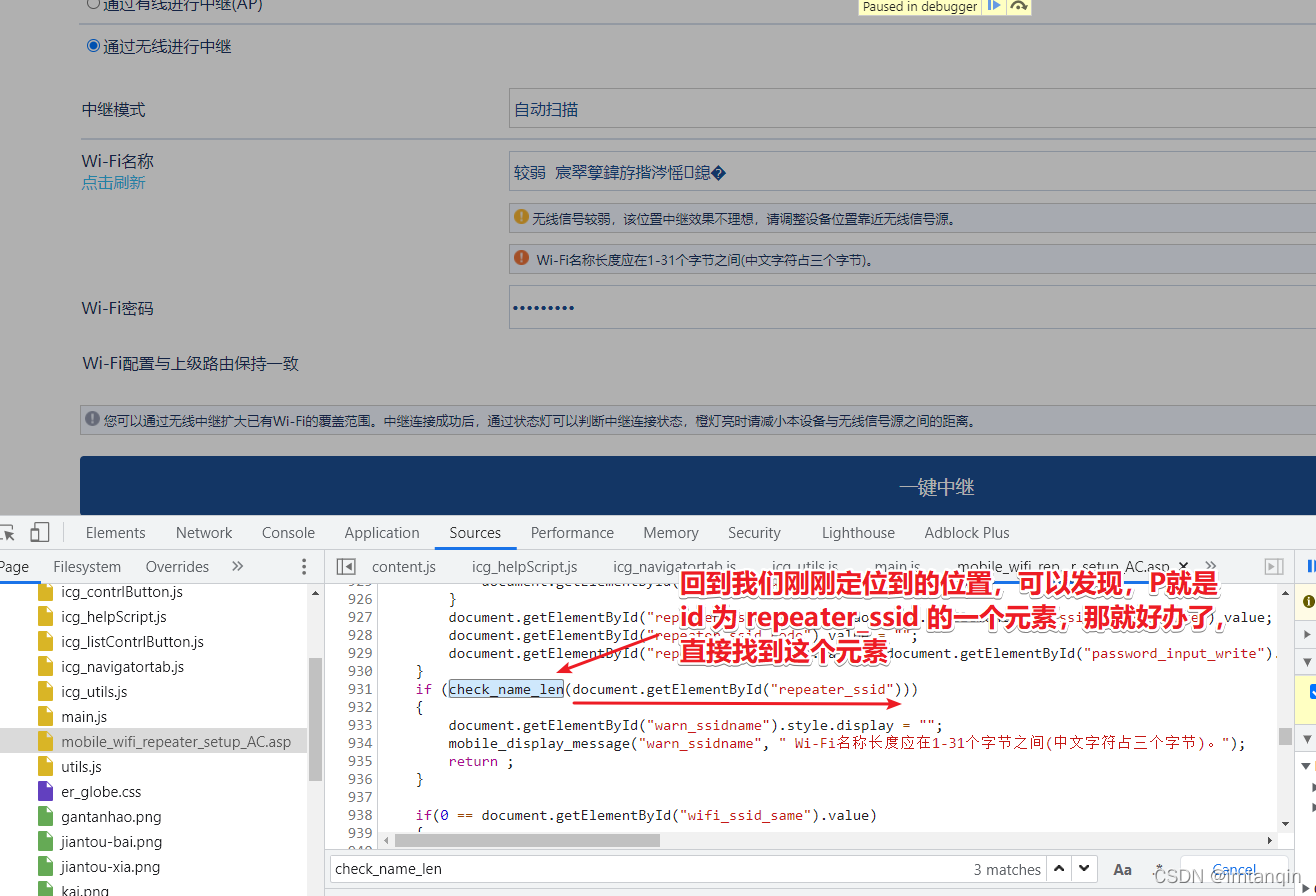The height and width of the screenshot is (896, 1316).
Task: Open the Memory tab
Action: (x=671, y=533)
